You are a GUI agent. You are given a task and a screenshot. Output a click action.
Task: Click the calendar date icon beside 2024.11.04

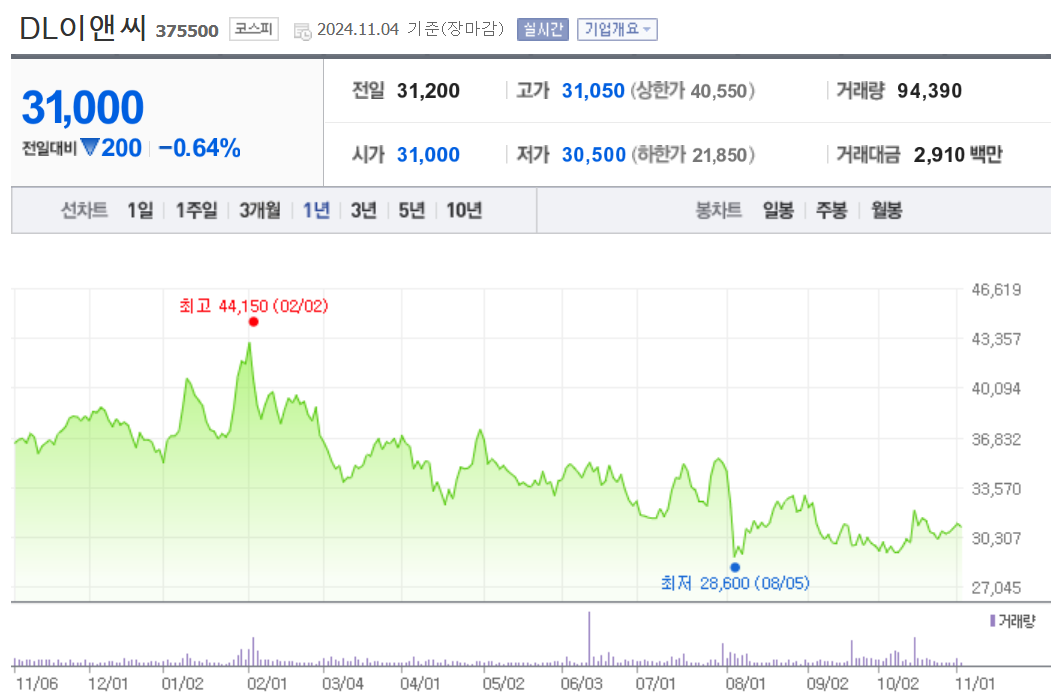(302, 31)
